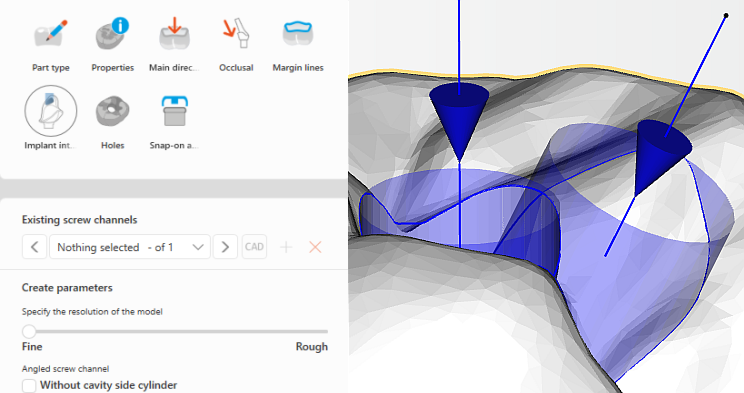The height and width of the screenshot is (393, 744).
Task: Delete screw channel with red X
Action: 315,247
